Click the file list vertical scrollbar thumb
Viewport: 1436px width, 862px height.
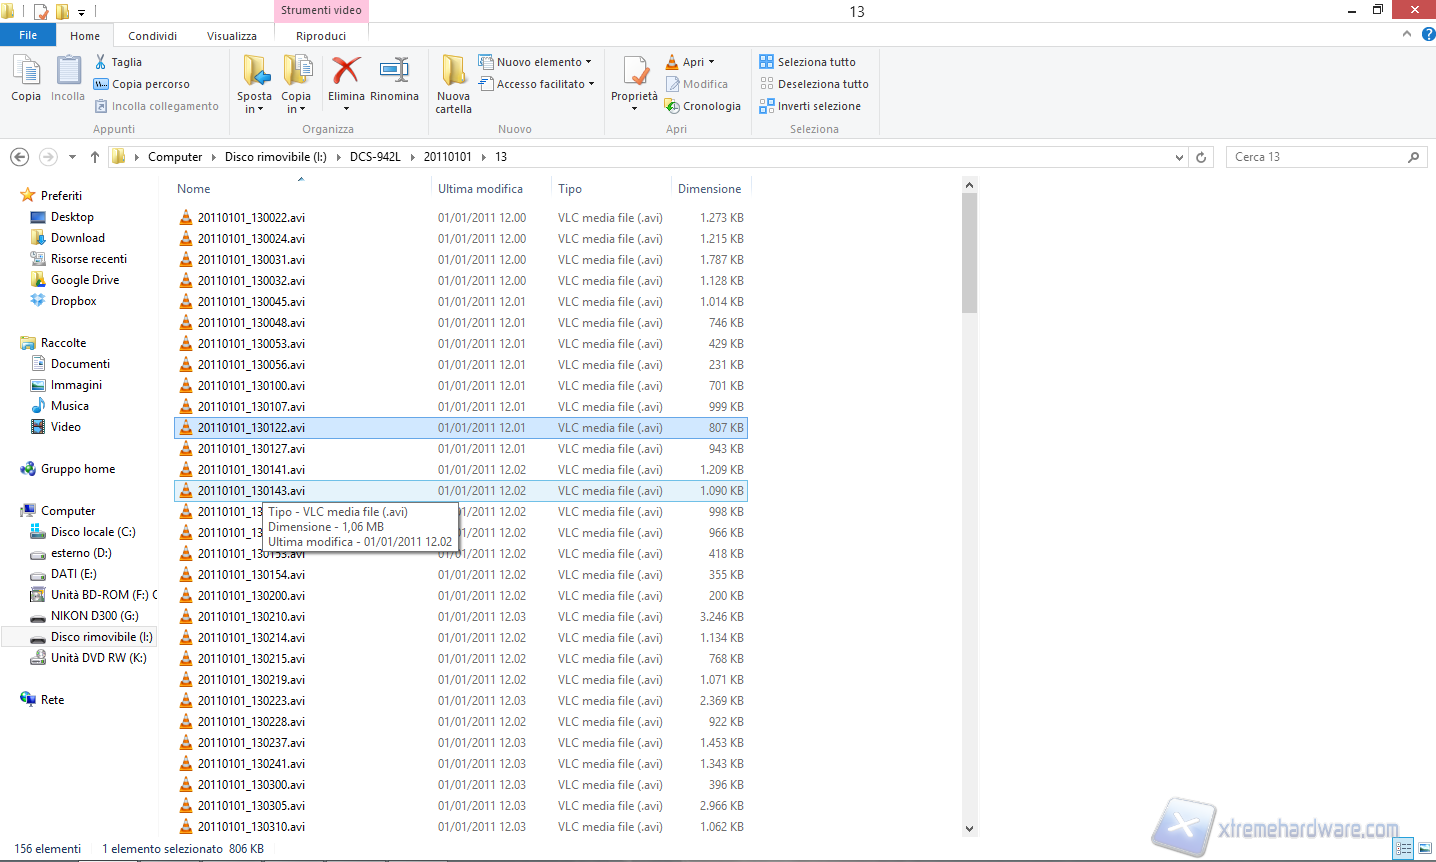coord(969,253)
